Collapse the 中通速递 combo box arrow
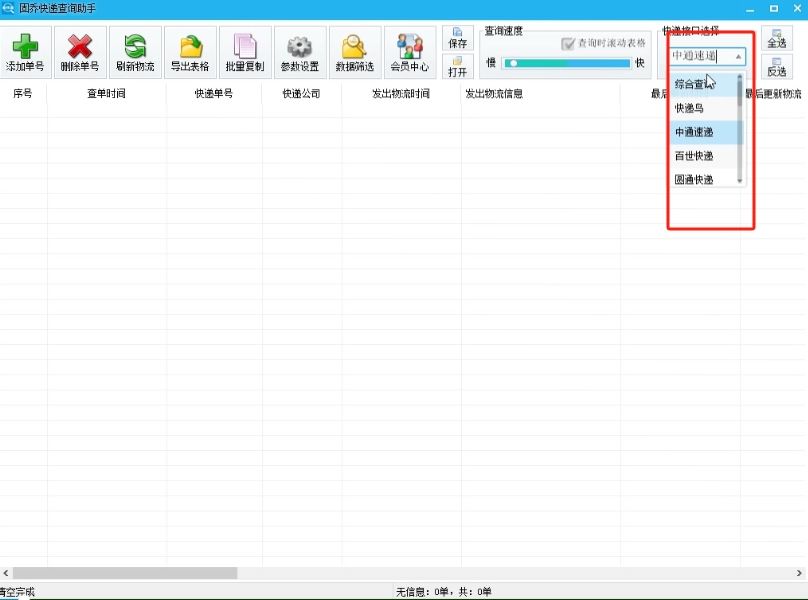 click(x=738, y=56)
